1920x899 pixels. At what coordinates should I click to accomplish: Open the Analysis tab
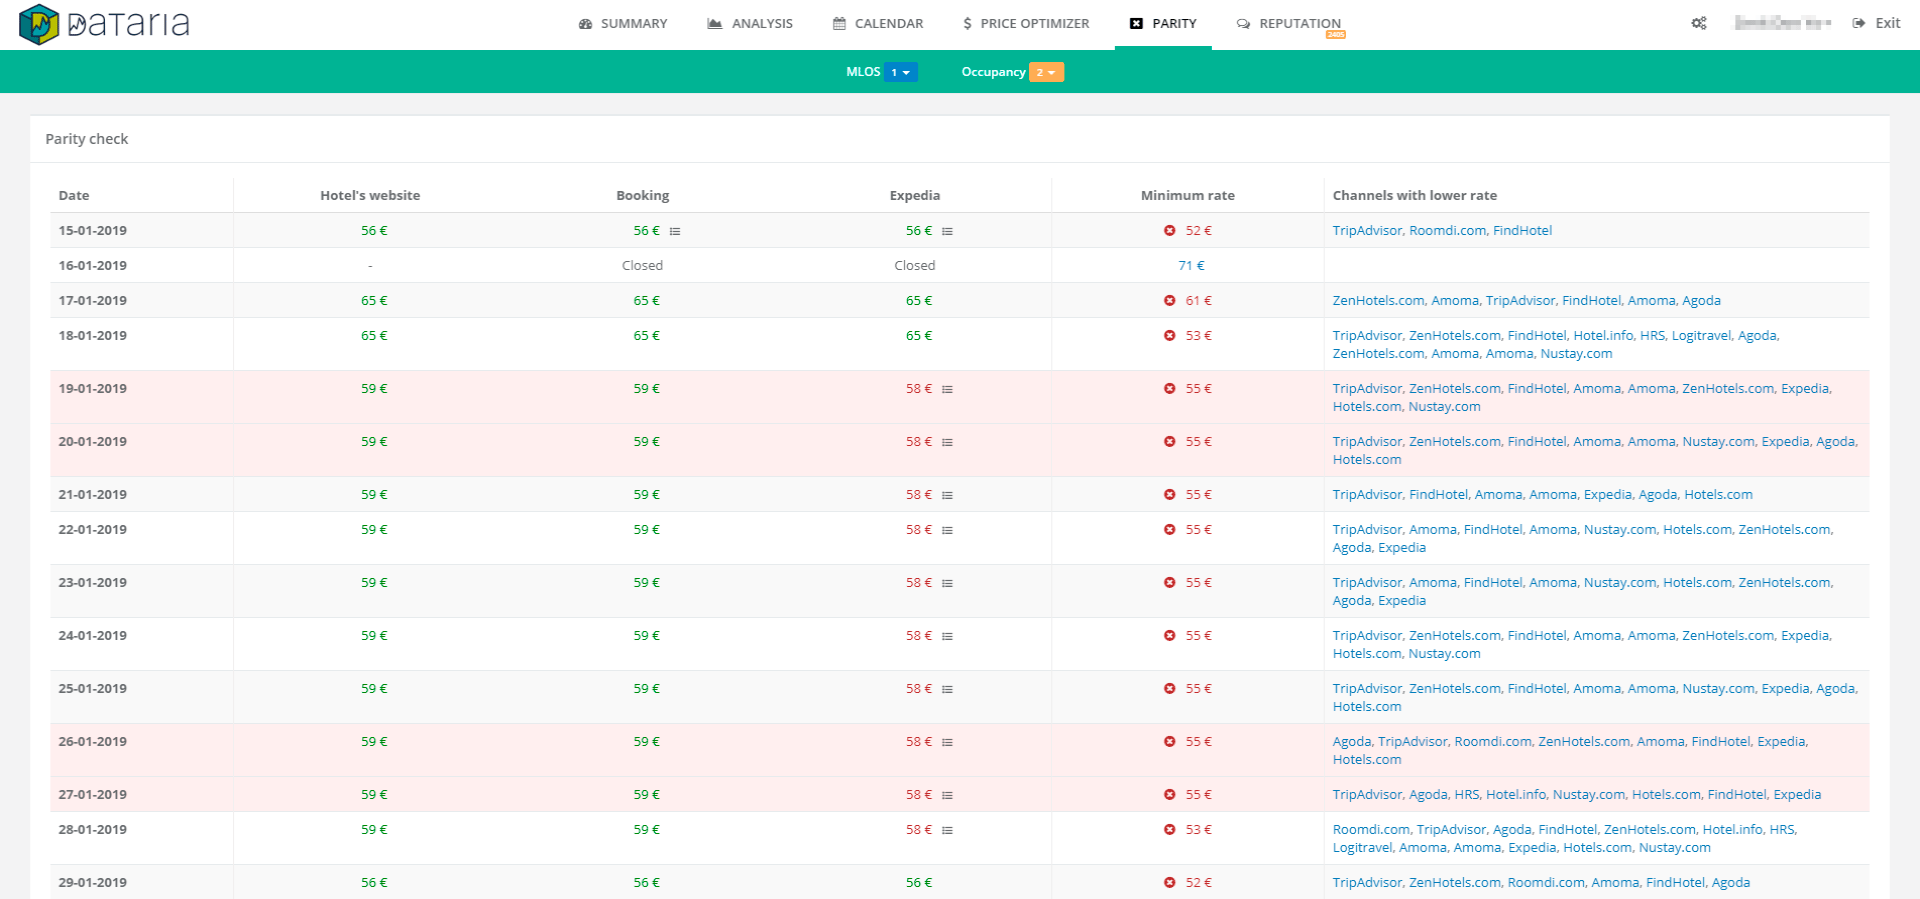click(750, 23)
